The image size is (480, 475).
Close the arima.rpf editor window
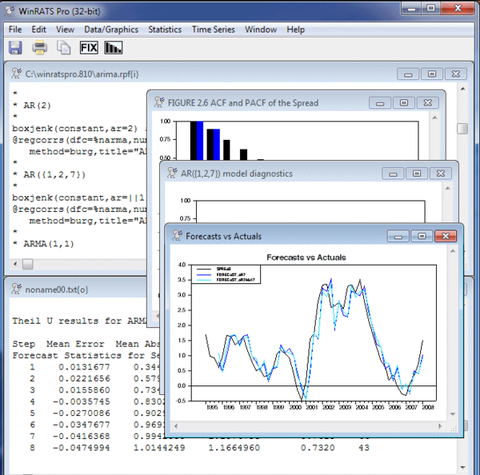tap(456, 74)
